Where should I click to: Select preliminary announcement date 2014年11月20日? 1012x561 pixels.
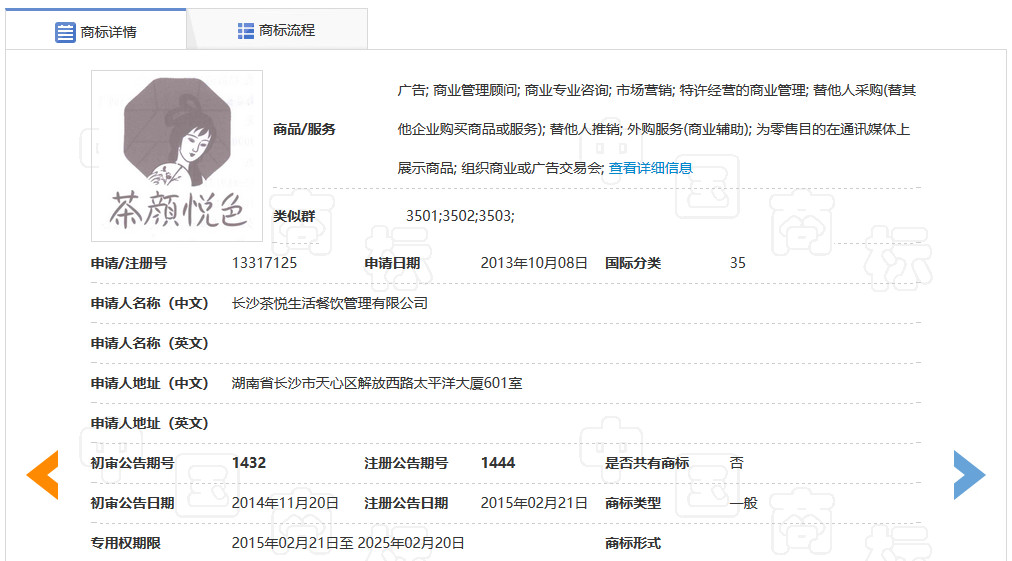point(285,503)
